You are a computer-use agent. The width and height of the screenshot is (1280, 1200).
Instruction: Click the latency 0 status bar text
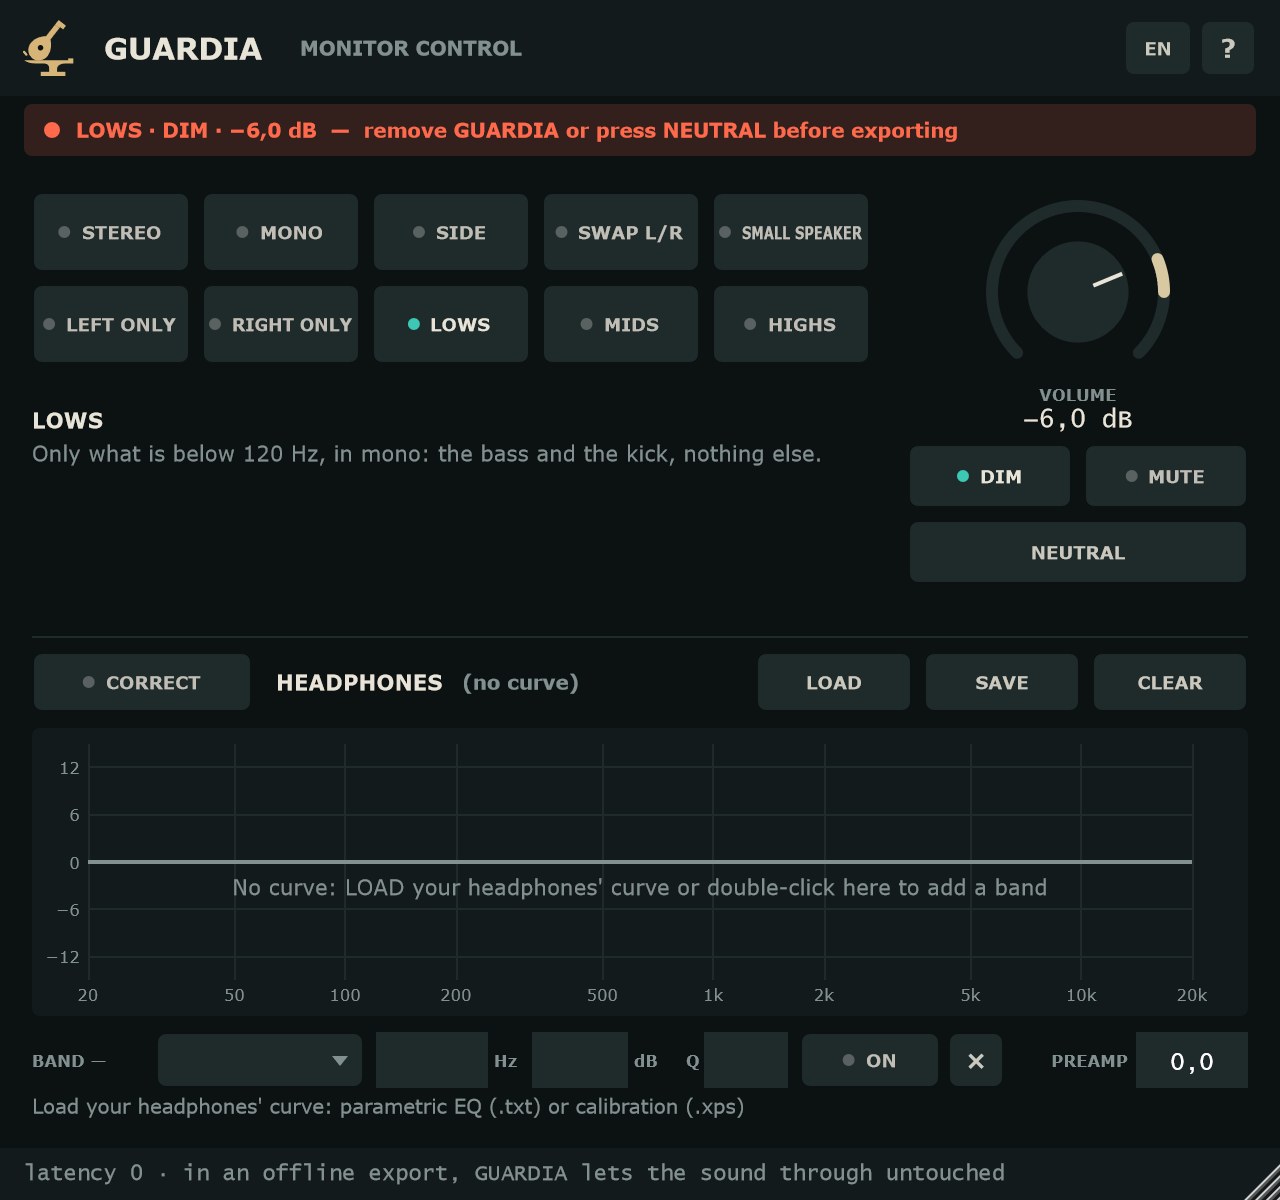pos(514,1172)
